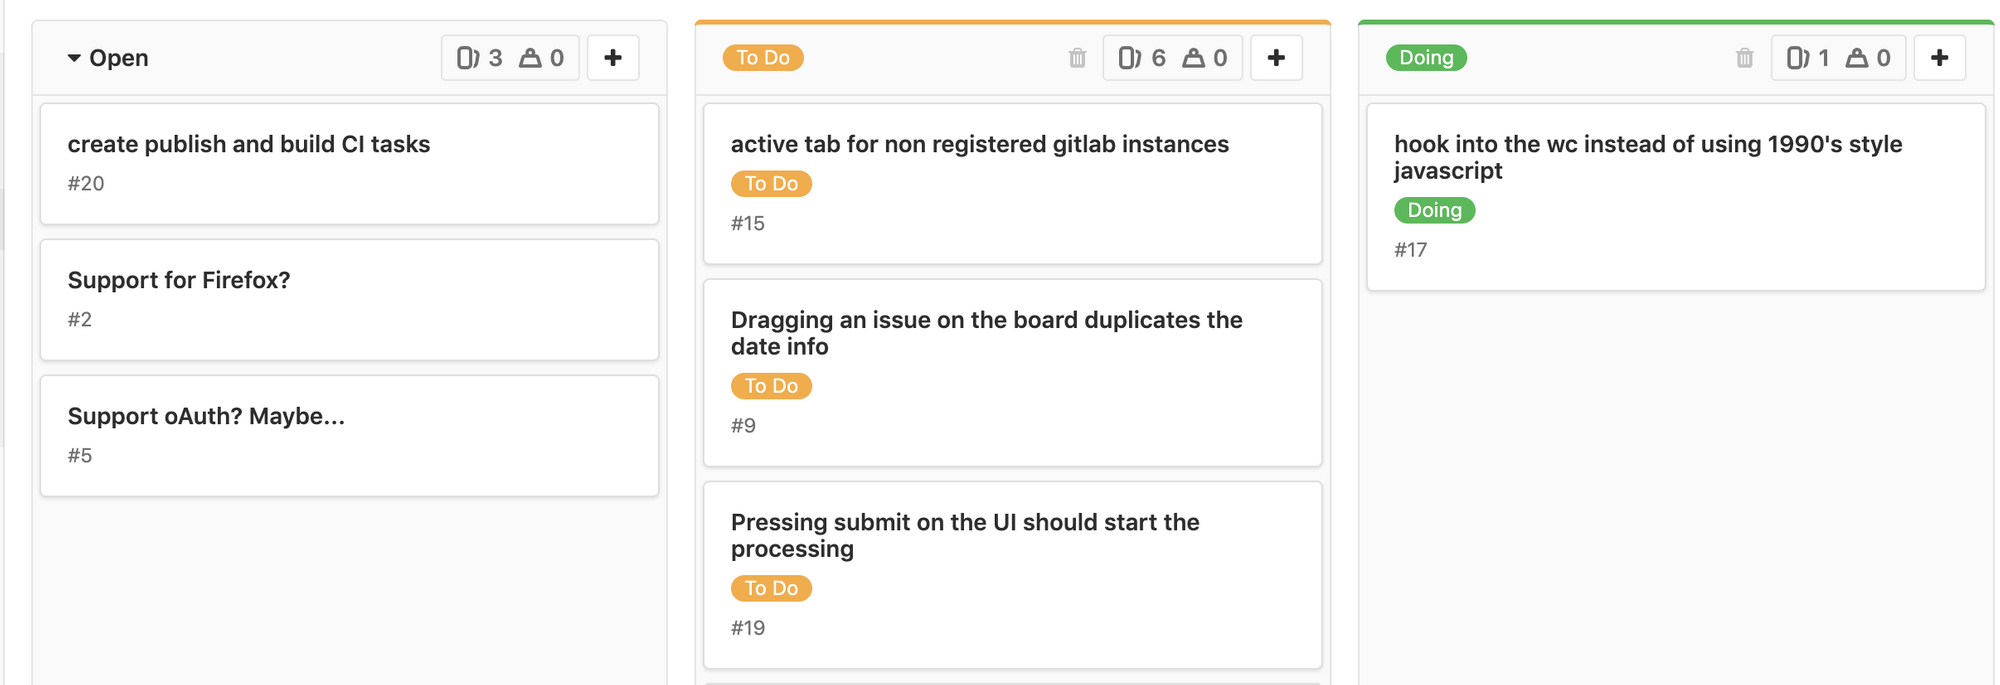Add new issue to Open list

(613, 58)
